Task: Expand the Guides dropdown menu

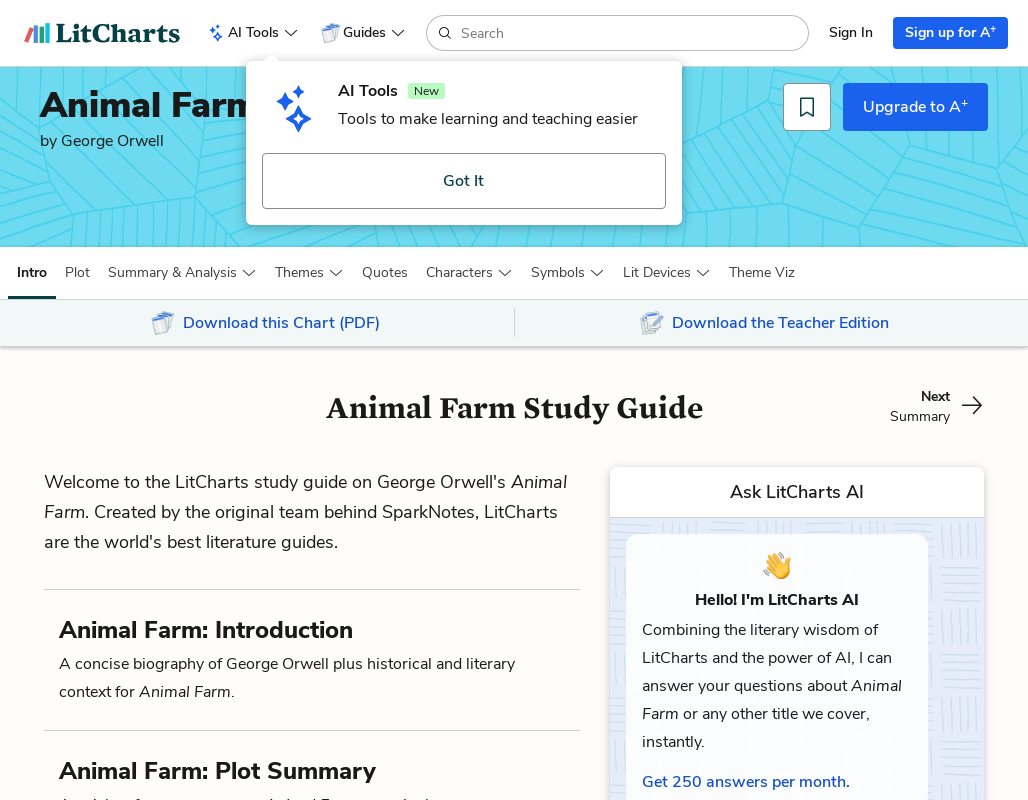Action: pyautogui.click(x=364, y=33)
